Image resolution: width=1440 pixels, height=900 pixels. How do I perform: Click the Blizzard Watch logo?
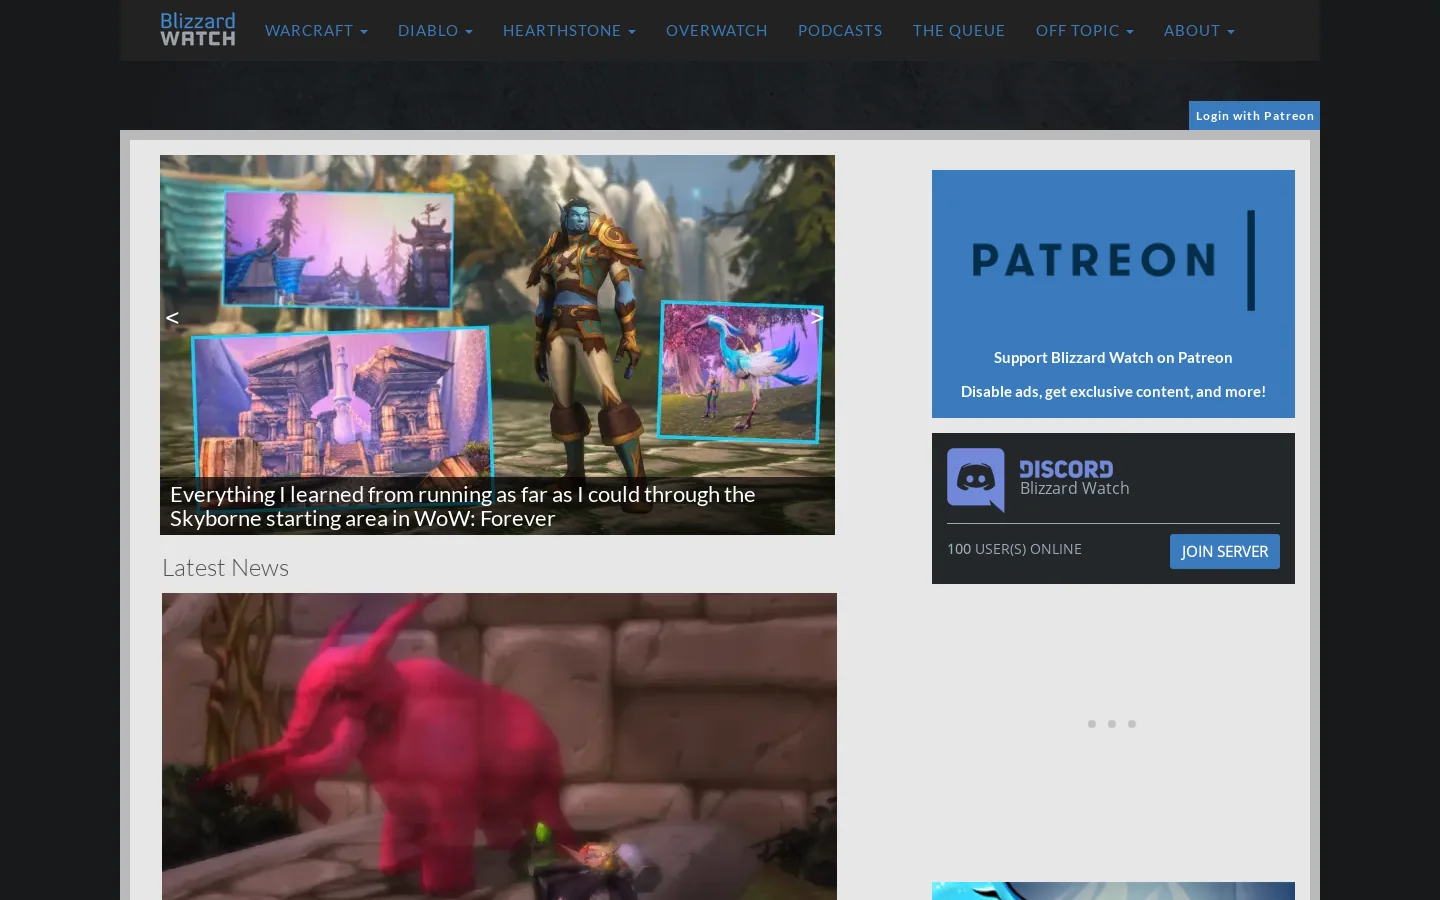pos(198,30)
